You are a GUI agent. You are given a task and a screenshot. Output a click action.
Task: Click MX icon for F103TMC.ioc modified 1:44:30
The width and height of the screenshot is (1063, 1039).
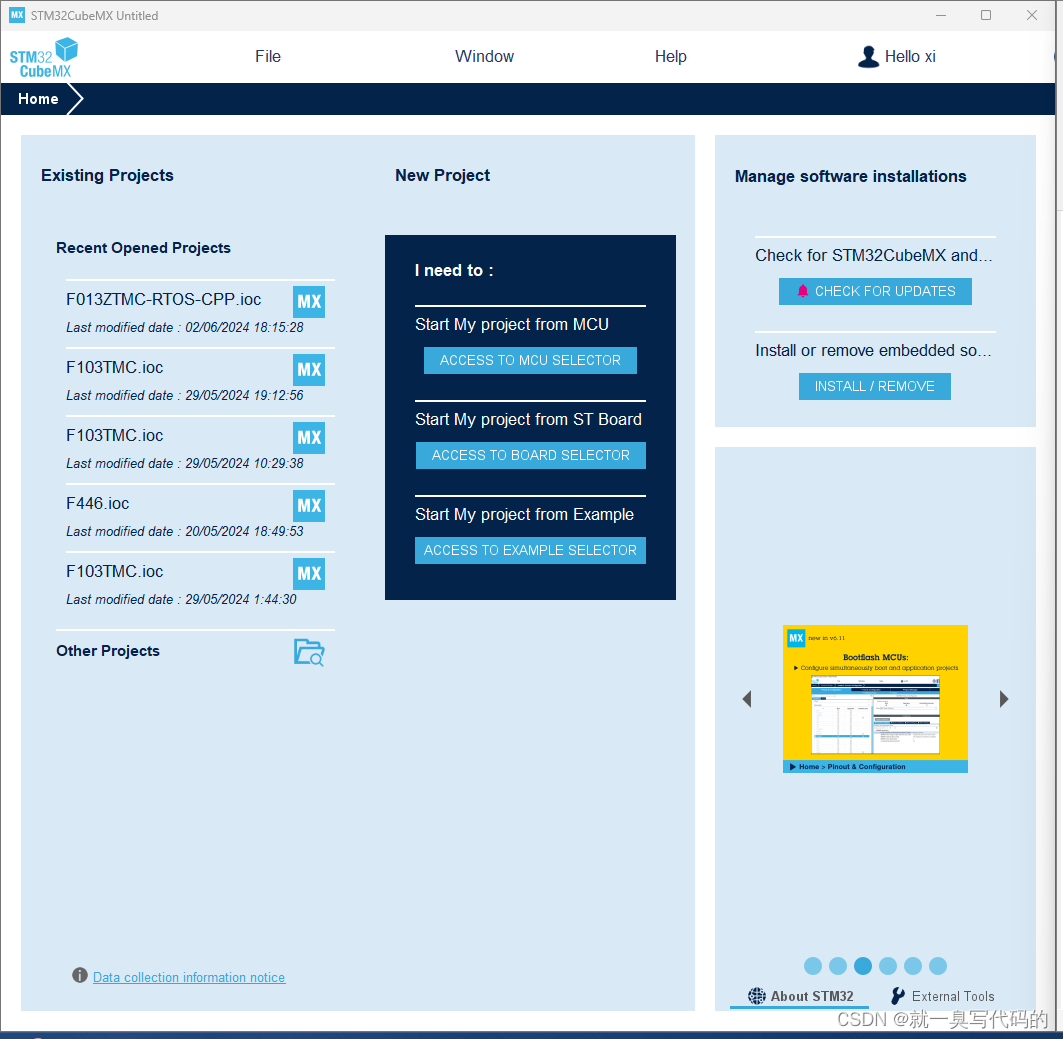[x=309, y=573]
